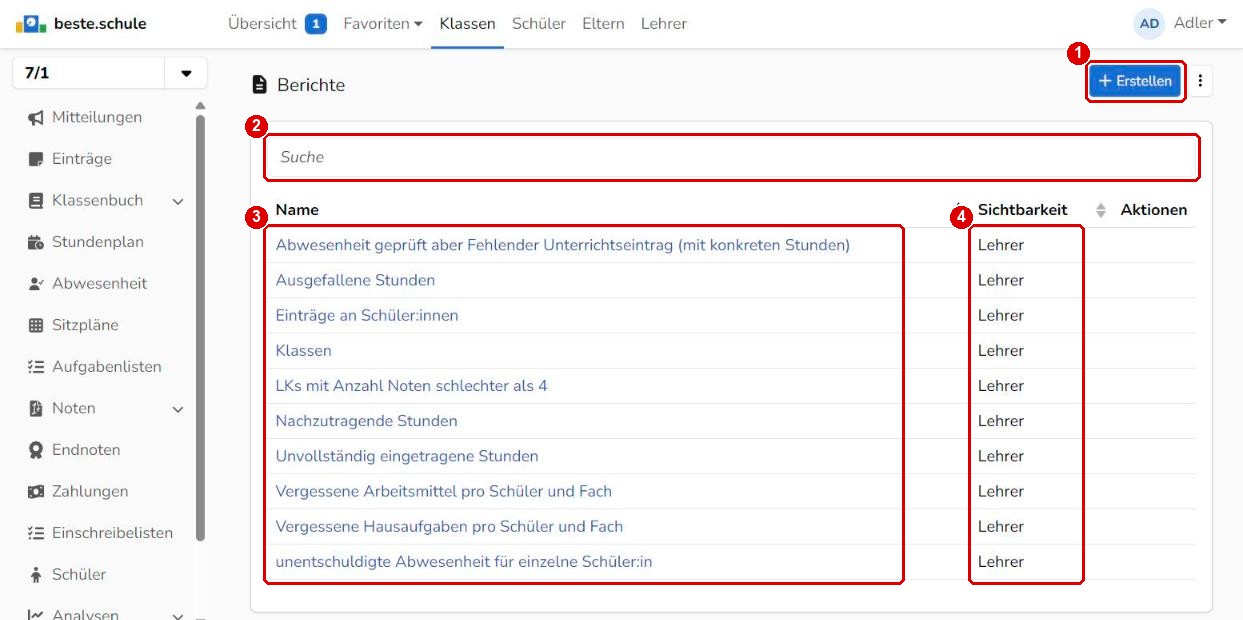Sort by the Sichtbarkeit column arrows

tap(1101, 210)
